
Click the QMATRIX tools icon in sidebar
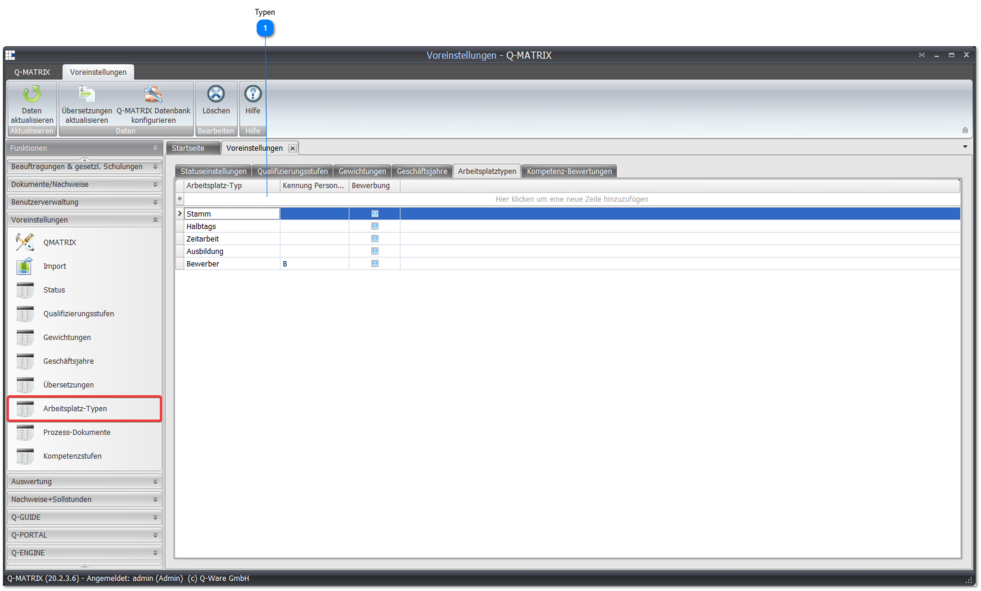pyautogui.click(x=25, y=242)
